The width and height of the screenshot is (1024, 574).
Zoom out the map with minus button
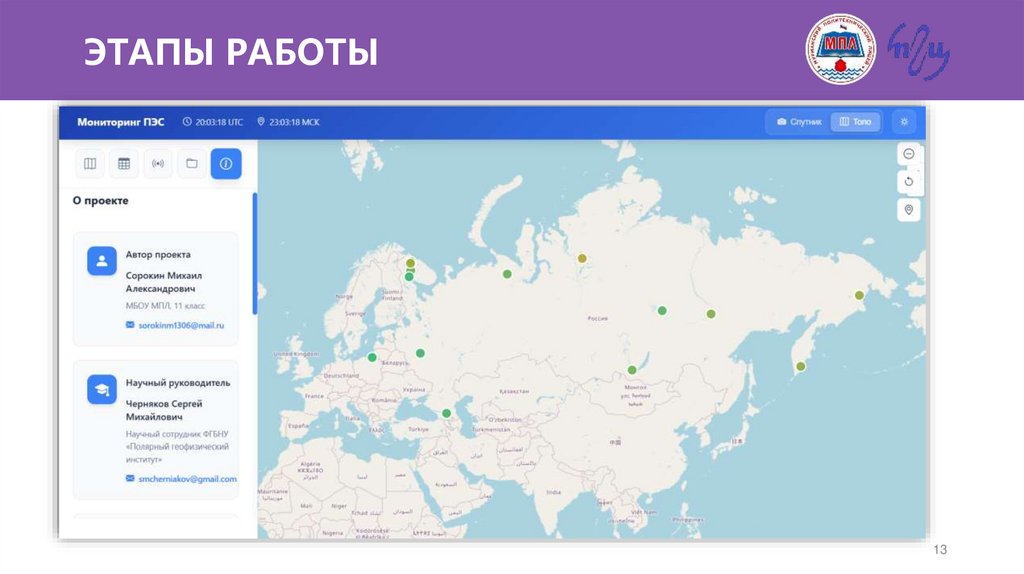[x=908, y=154]
